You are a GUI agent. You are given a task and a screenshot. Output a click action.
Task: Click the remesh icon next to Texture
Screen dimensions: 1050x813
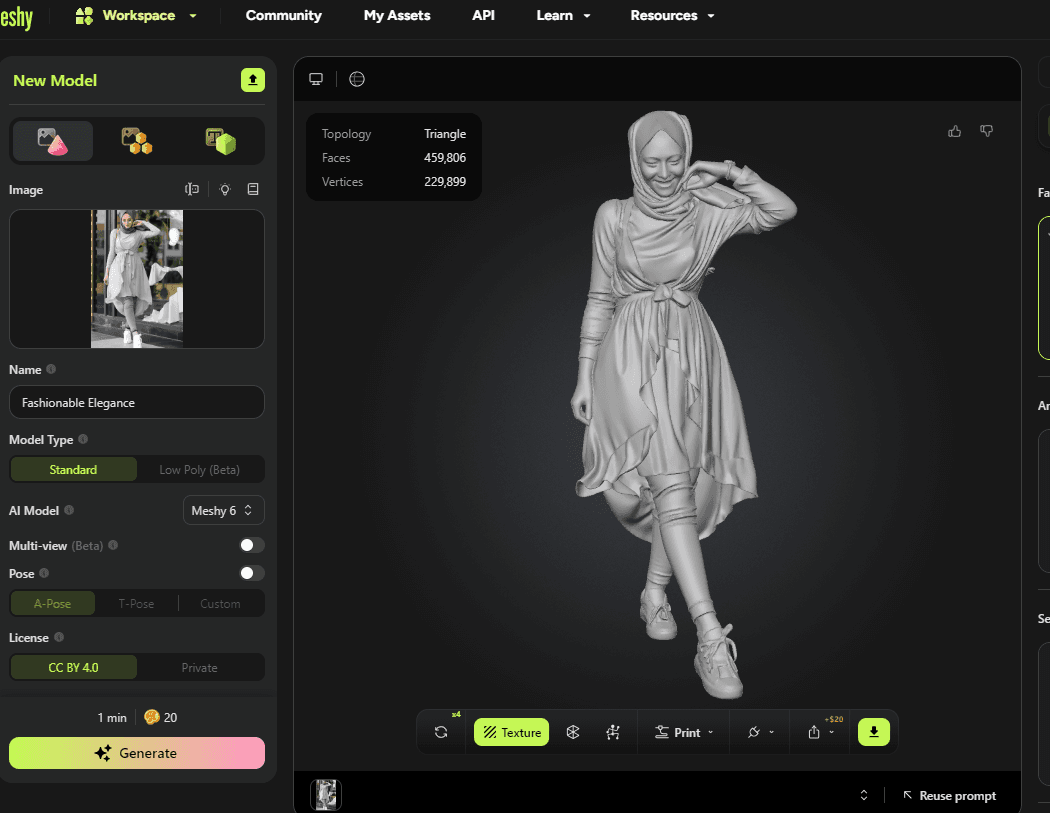[573, 732]
